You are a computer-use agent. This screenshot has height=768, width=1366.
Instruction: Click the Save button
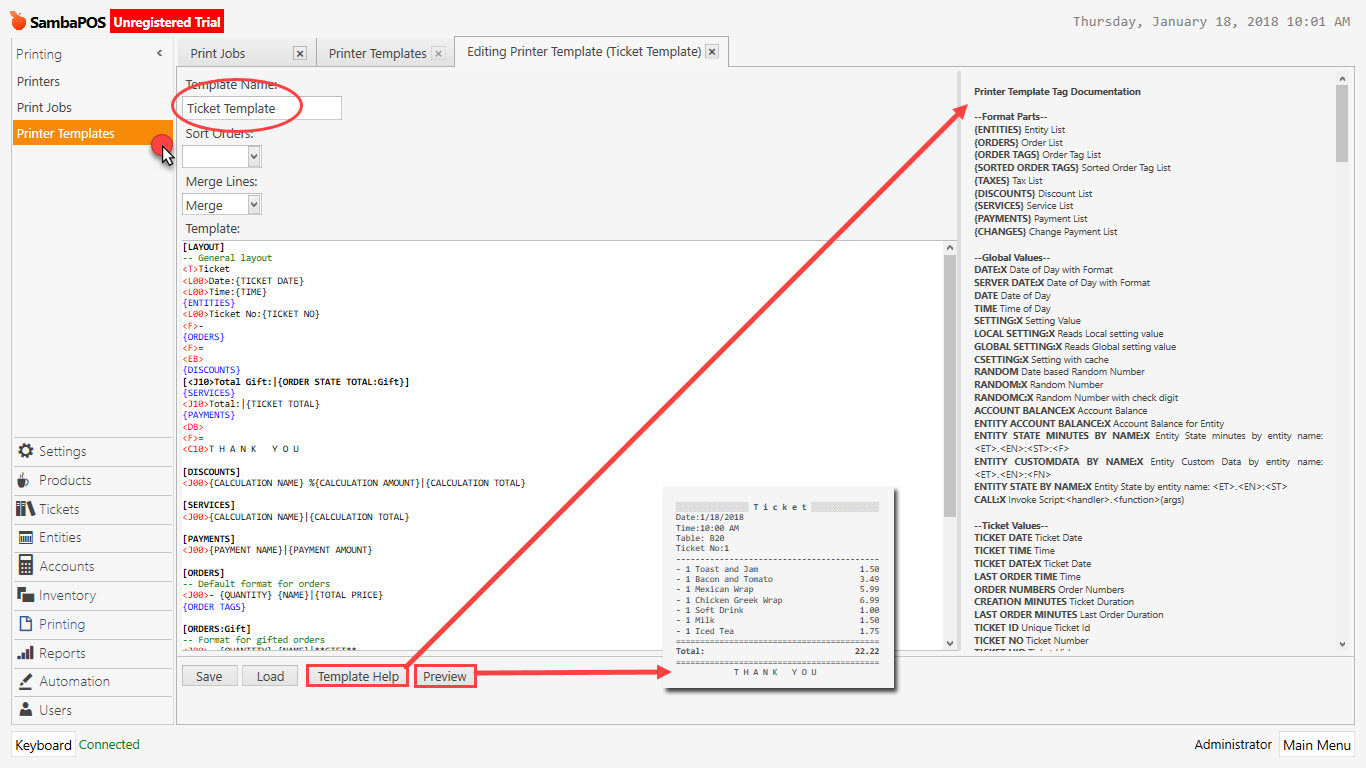pos(209,677)
